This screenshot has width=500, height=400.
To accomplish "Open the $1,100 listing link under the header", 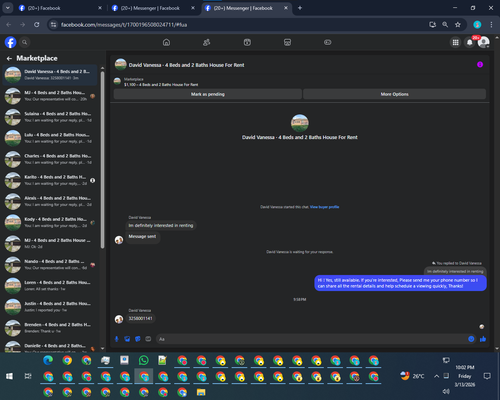I will (161, 85).
